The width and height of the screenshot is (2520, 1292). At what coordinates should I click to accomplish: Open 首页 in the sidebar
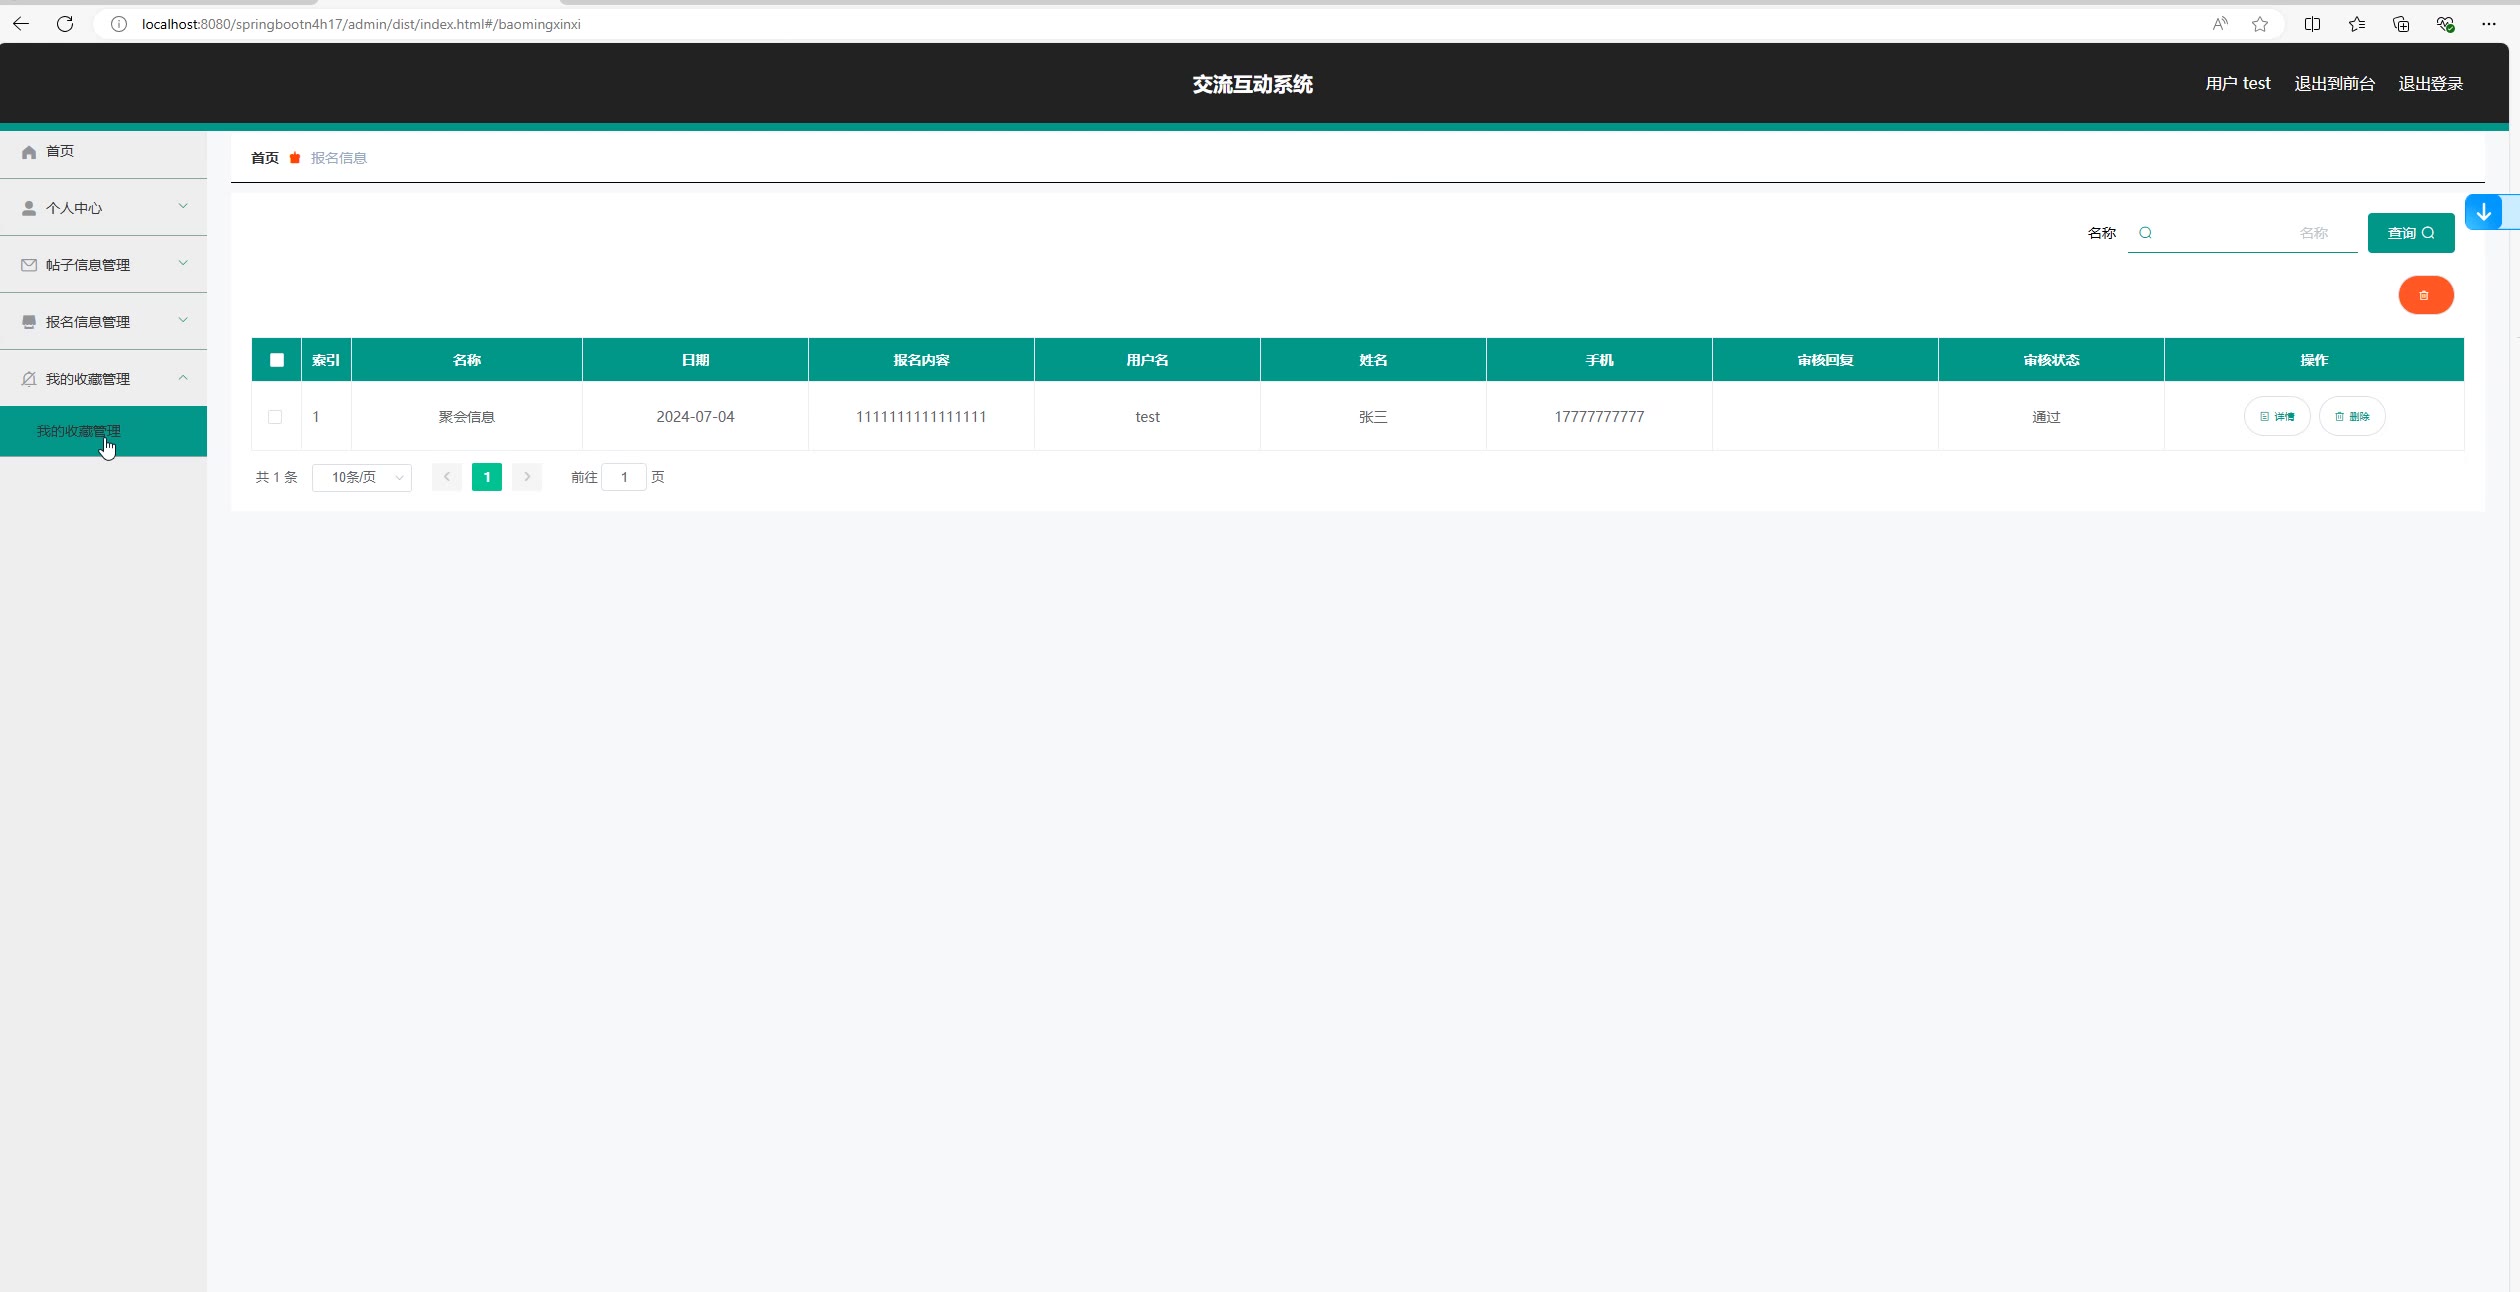[x=60, y=151]
